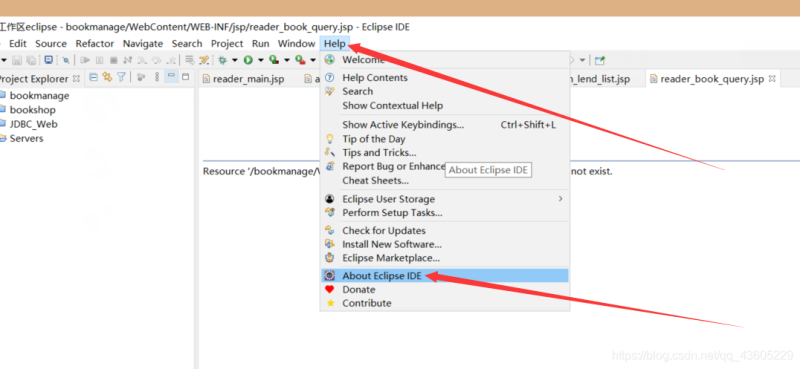Click the Step Over icon
Viewport: 800px width, 369px height.
[157, 60]
